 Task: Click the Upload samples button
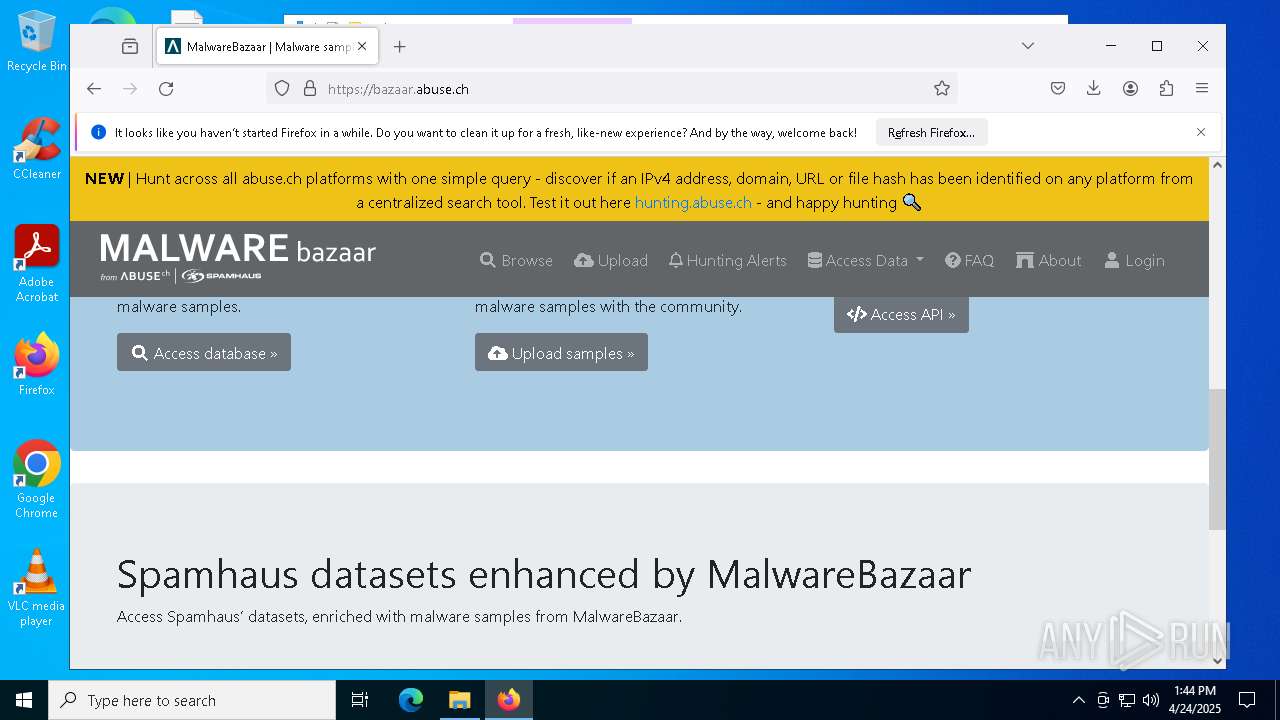click(x=561, y=352)
